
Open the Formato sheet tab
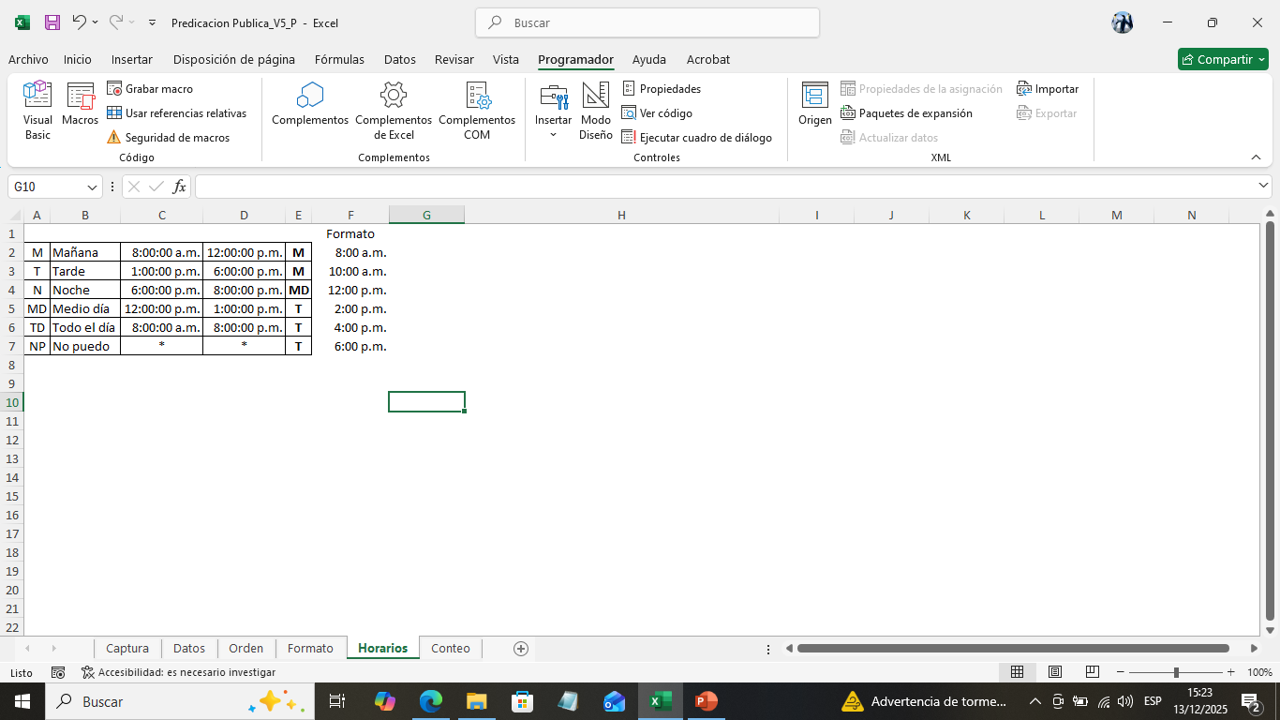[x=310, y=648]
